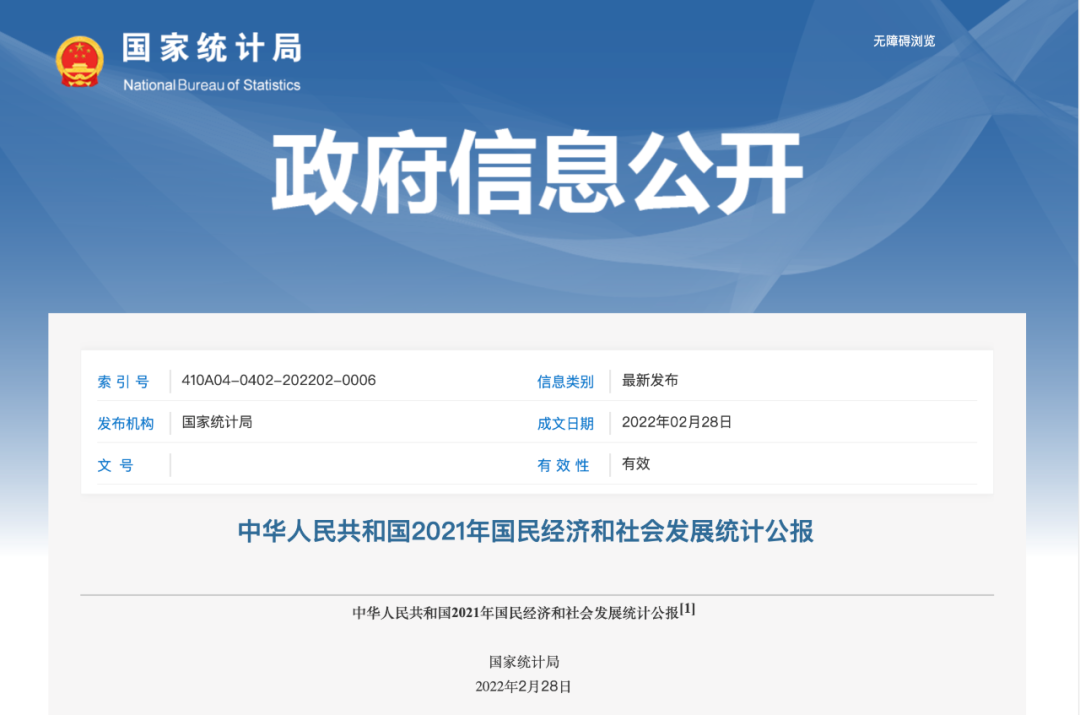The height and width of the screenshot is (715, 1080).
Task: Click the 最新发布 category value
Action: tap(650, 380)
